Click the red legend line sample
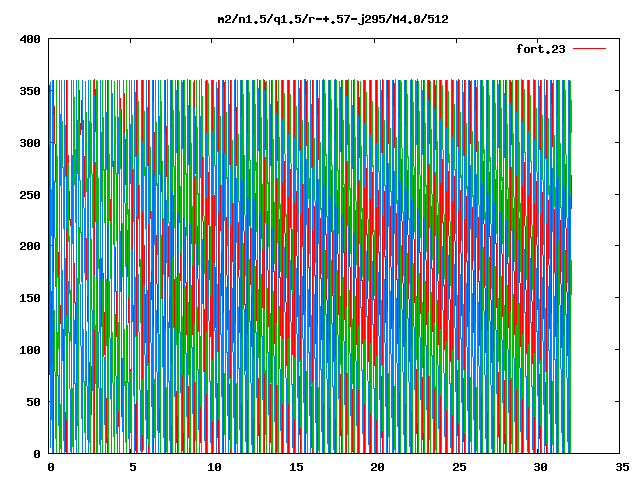Viewport: 640px width, 480px height. (589, 49)
